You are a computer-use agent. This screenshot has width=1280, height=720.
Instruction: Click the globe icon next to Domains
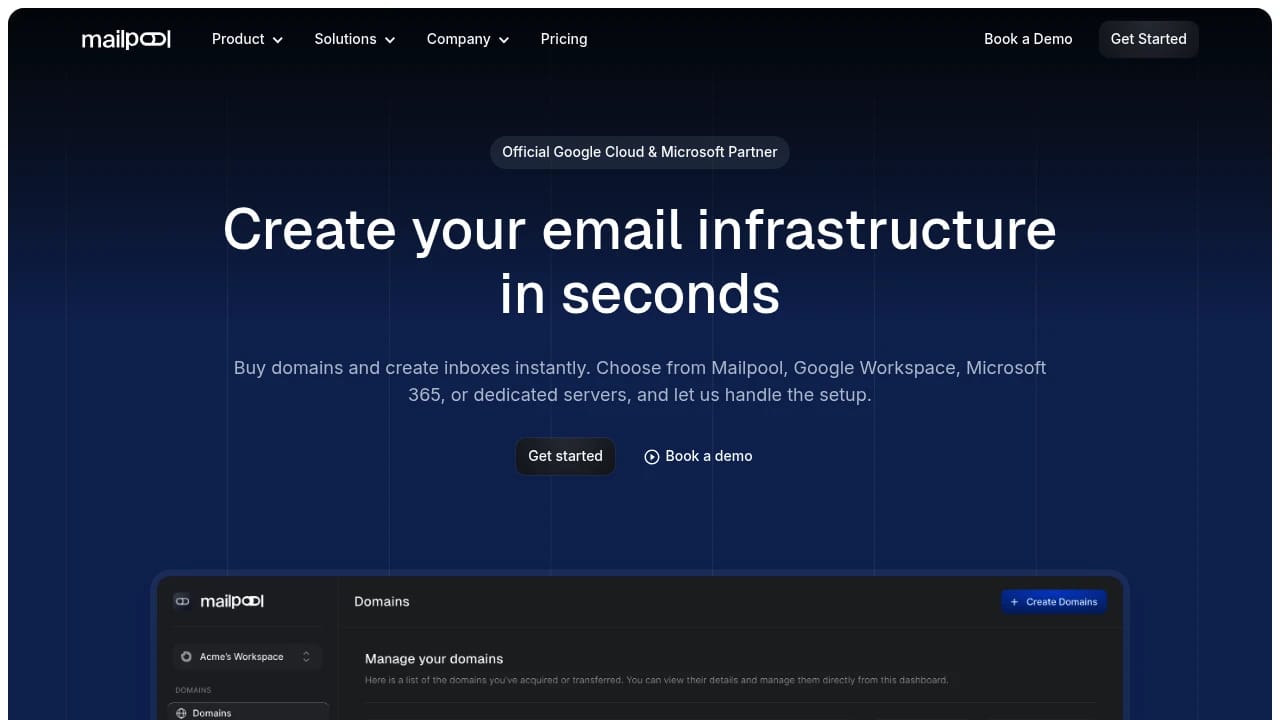click(x=181, y=713)
